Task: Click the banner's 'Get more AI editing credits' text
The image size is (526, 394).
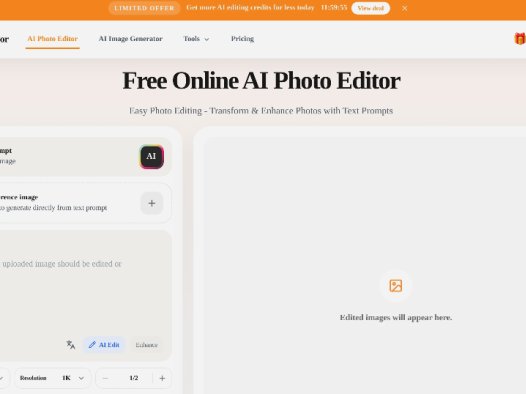Action: pyautogui.click(x=250, y=8)
